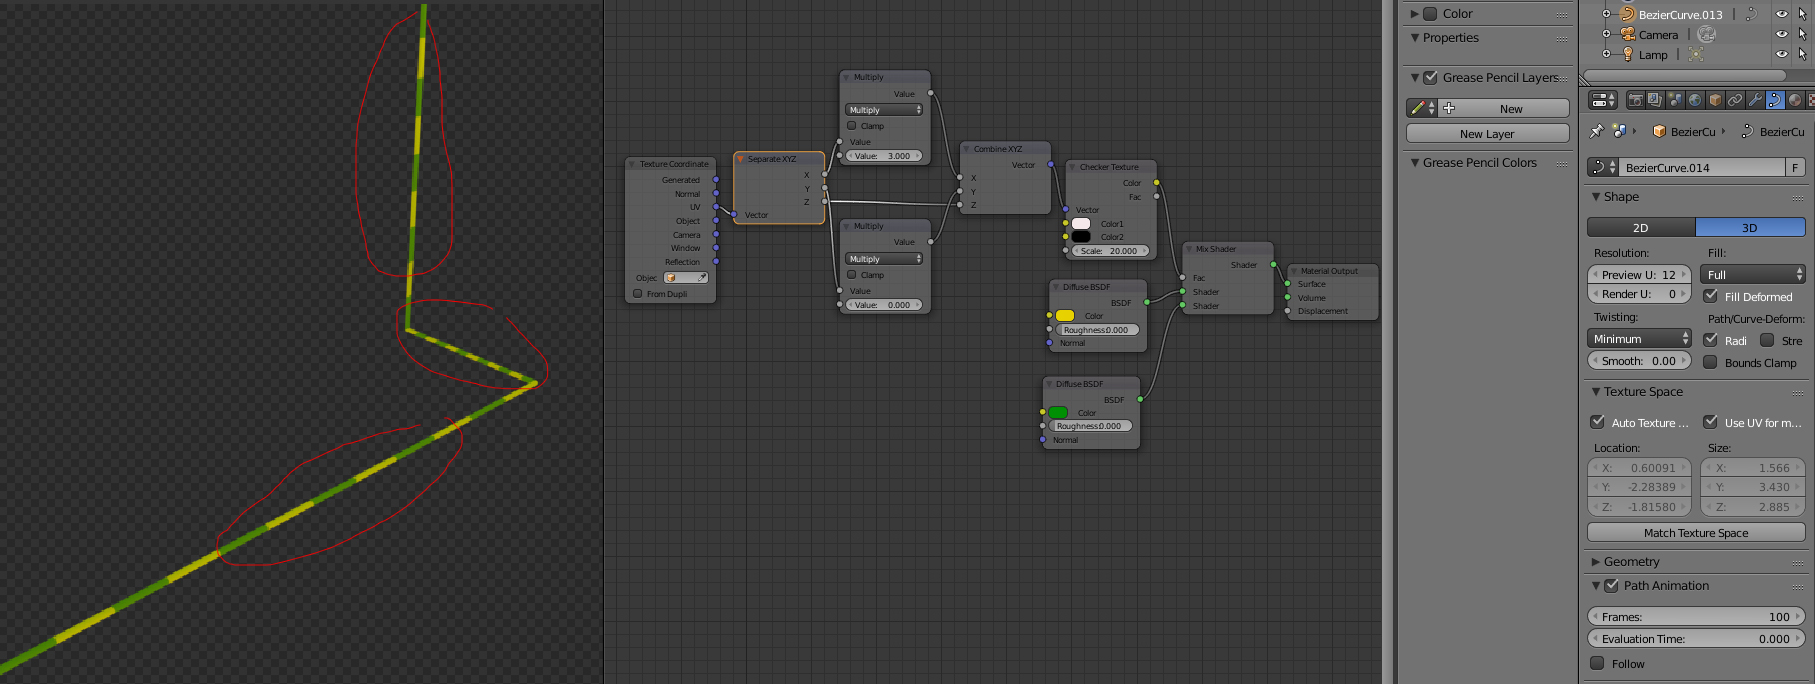Click the lamp data icon beside Lamp
Viewport: 1815px width, 684px height.
pyautogui.click(x=1696, y=54)
